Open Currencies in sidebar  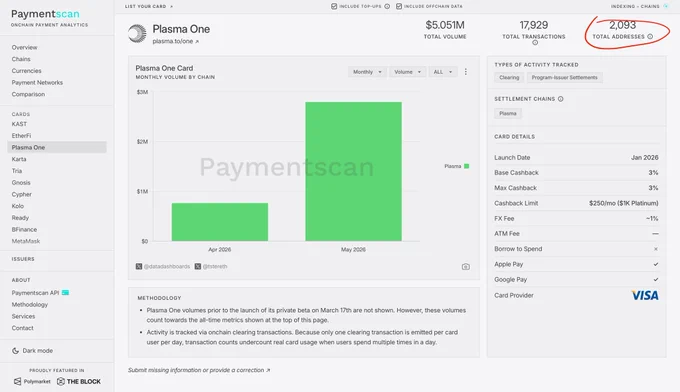tap(26, 71)
